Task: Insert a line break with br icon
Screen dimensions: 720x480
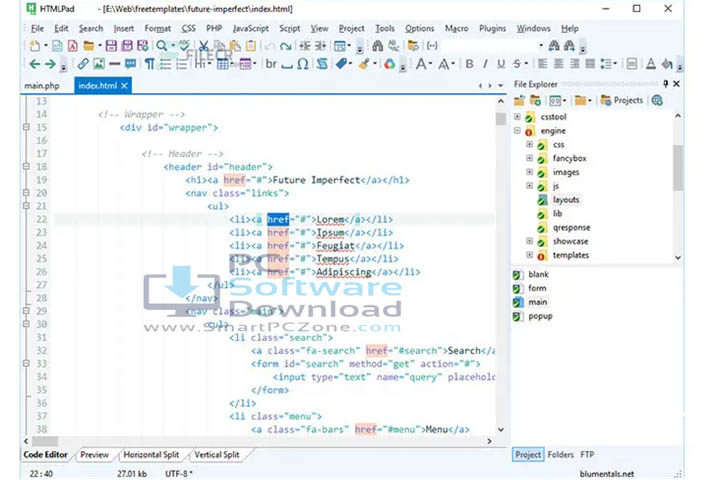Action: pyautogui.click(x=271, y=64)
